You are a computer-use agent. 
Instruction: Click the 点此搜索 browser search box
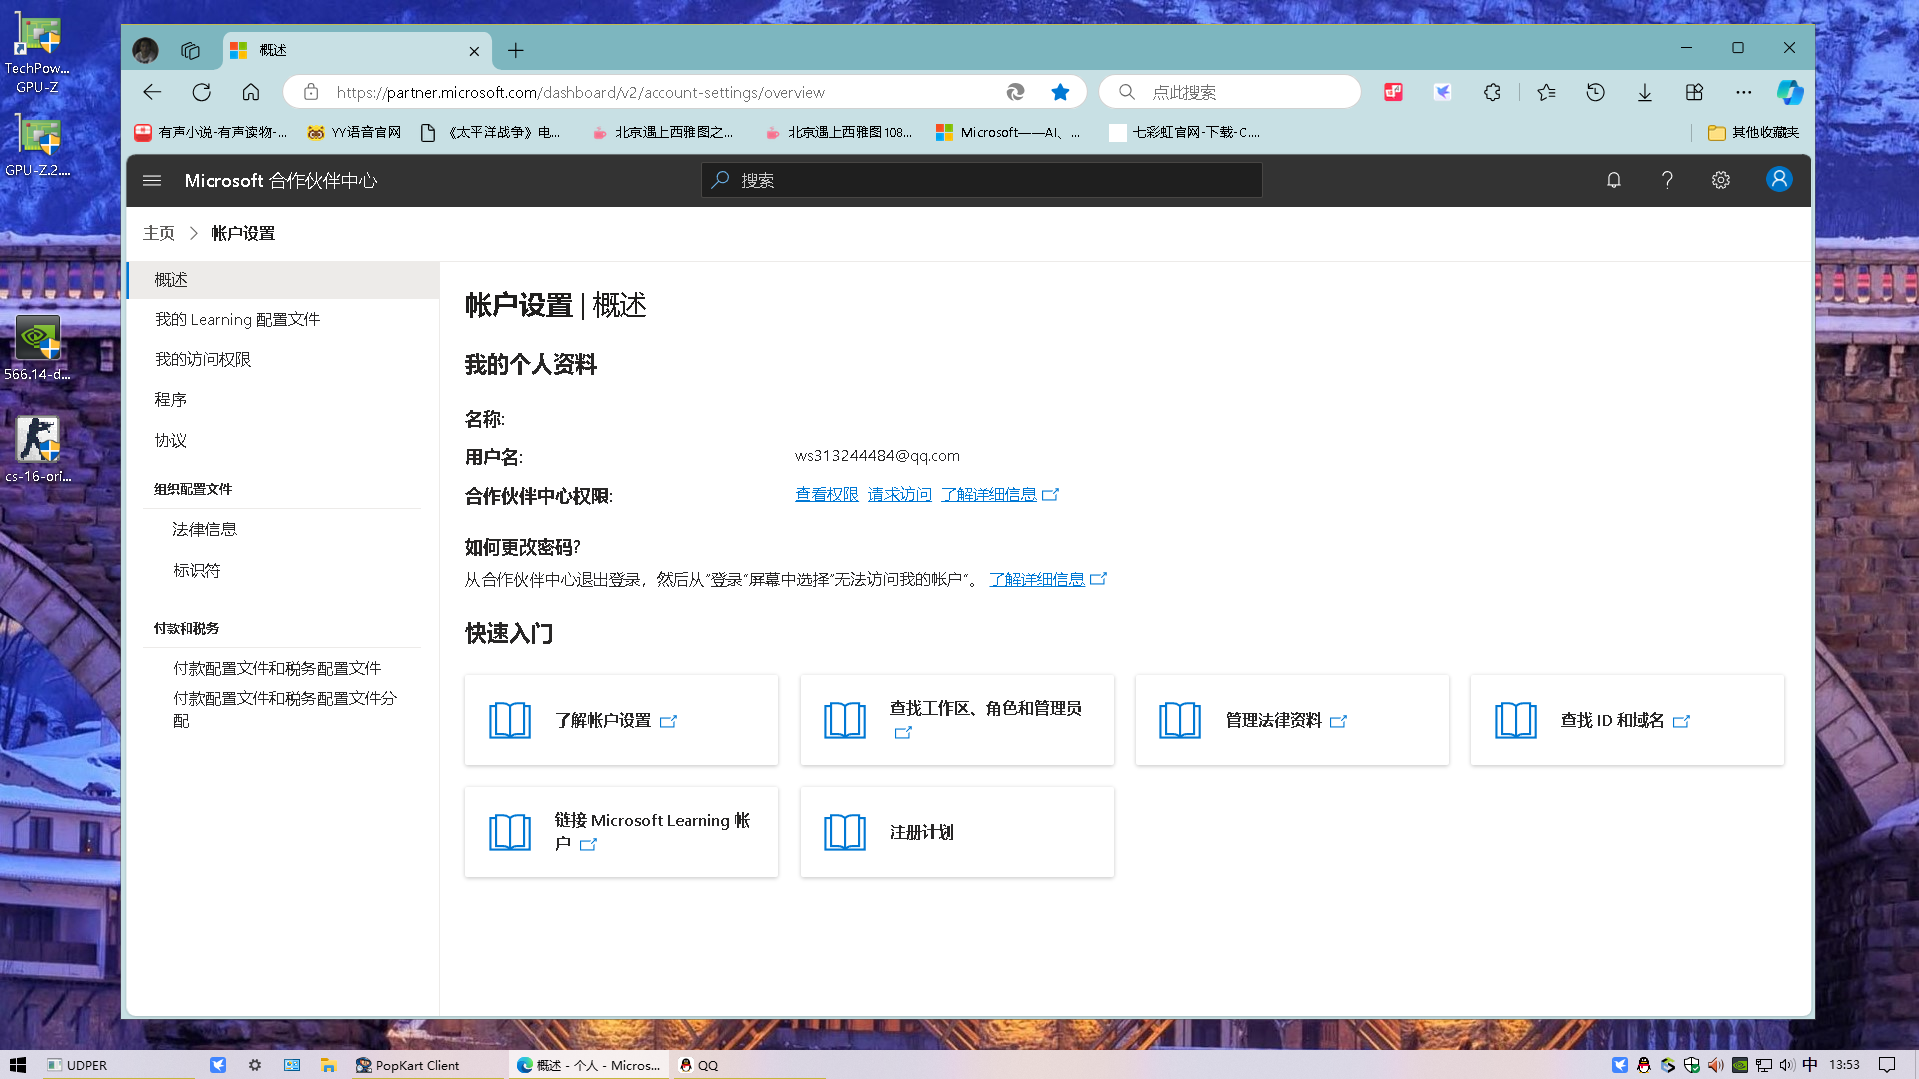1230,92
